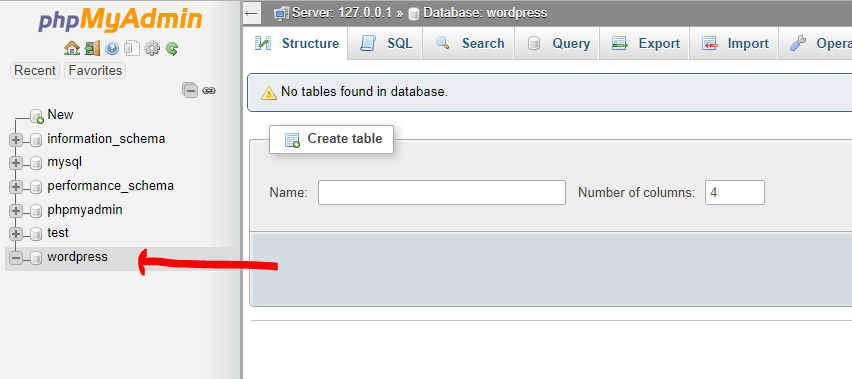Switch to the SQL tab

pos(386,43)
